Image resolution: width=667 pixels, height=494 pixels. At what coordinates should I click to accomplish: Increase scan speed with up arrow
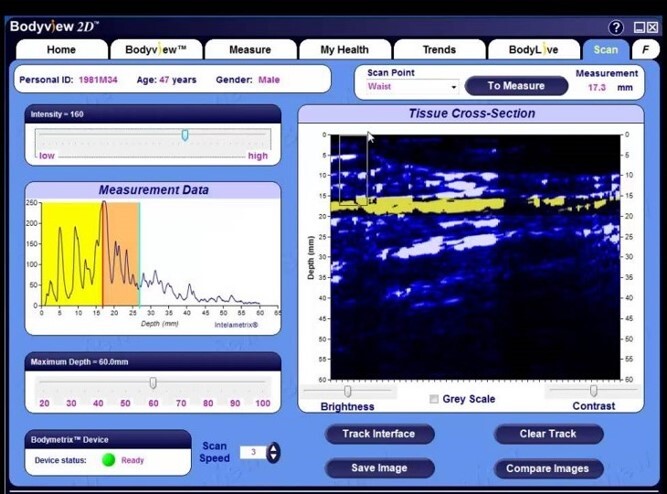[x=274, y=448]
